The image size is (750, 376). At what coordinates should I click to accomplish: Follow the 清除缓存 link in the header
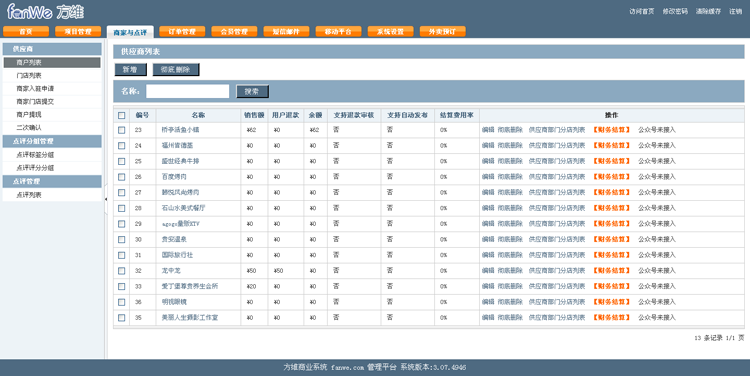click(708, 11)
